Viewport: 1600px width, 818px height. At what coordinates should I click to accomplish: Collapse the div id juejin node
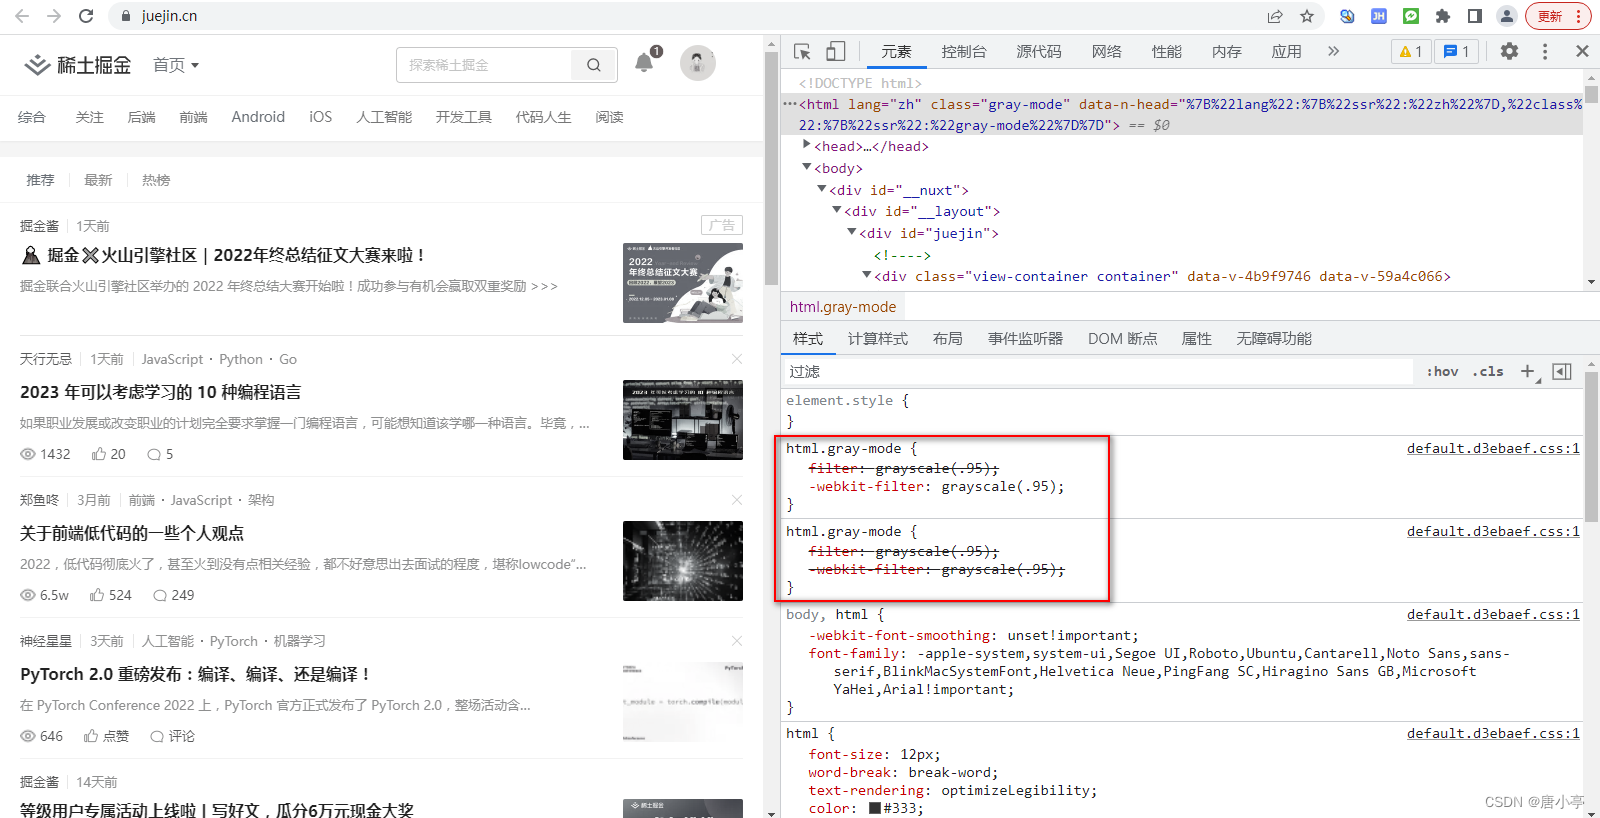point(851,232)
